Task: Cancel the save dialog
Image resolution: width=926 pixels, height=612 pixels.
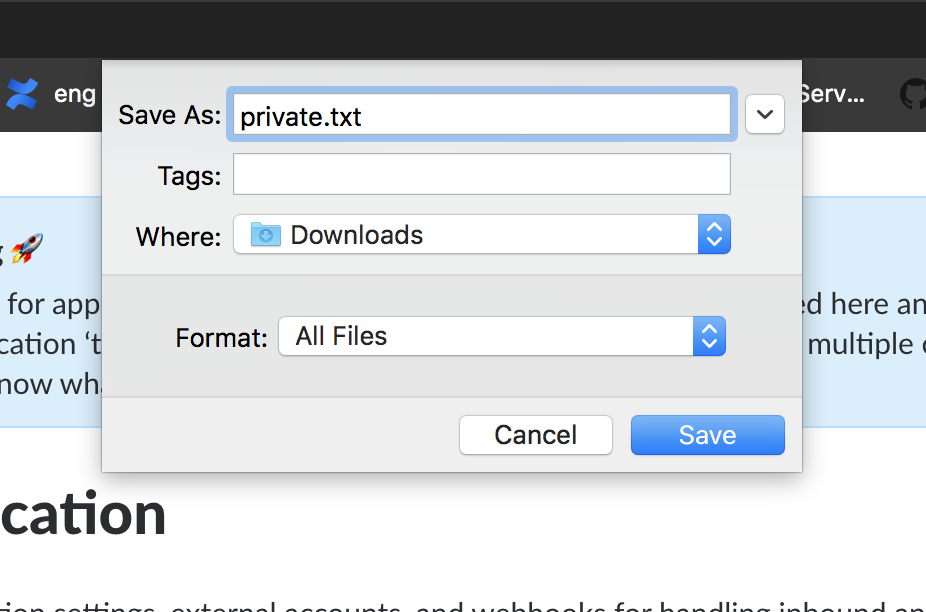Action: click(x=535, y=435)
